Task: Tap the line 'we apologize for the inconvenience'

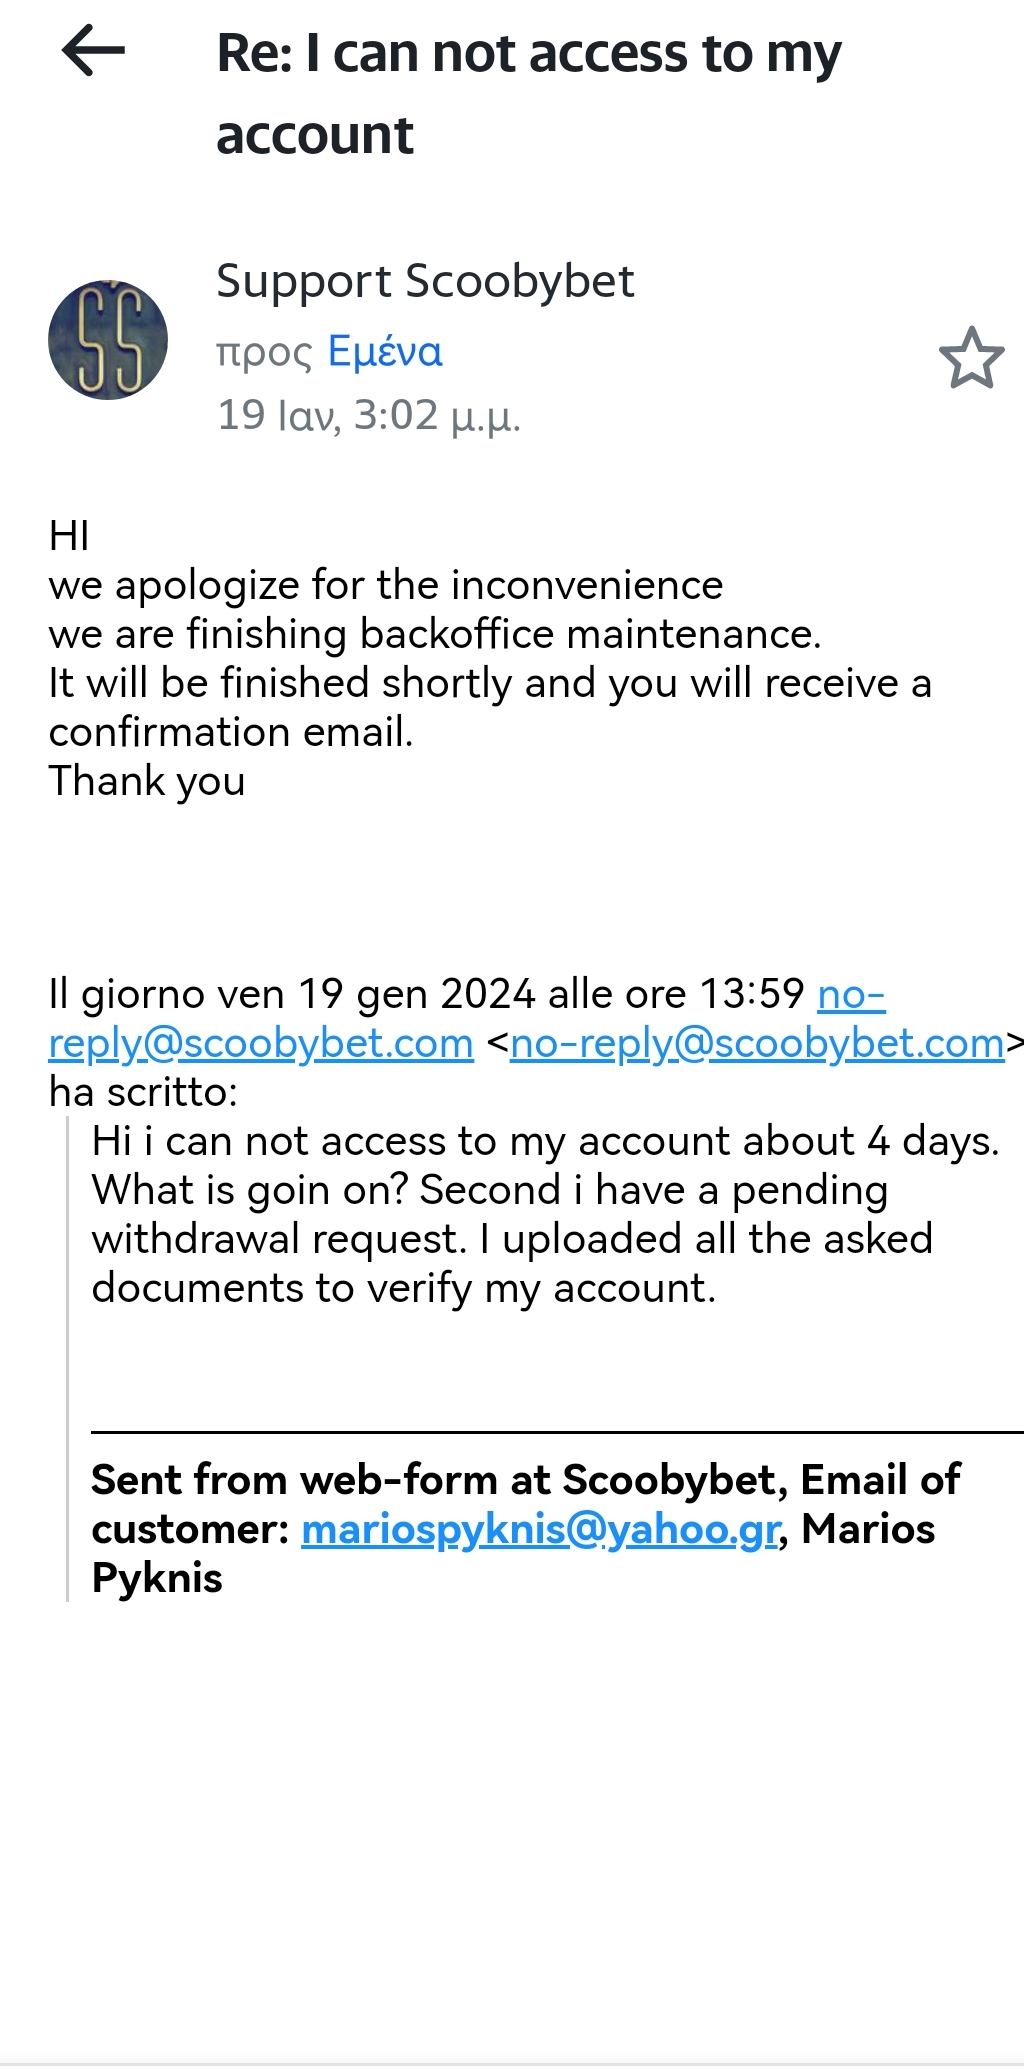Action: 385,585
